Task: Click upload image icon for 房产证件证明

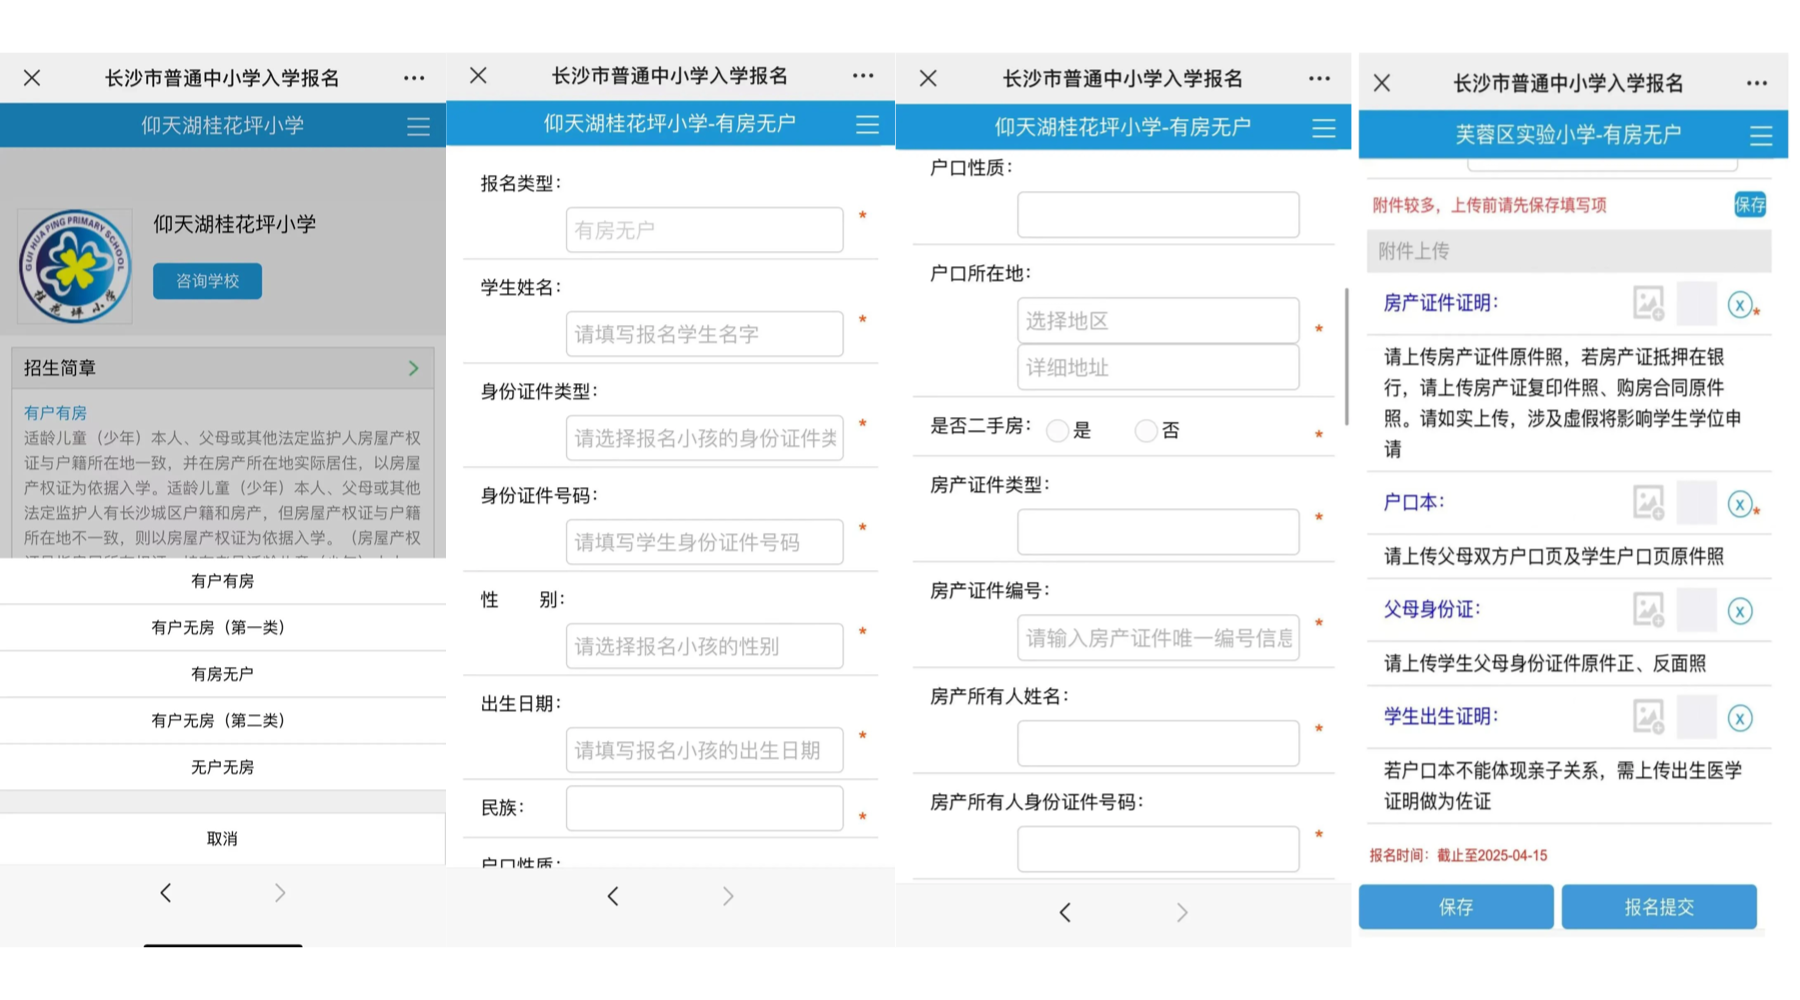Action: [1648, 303]
